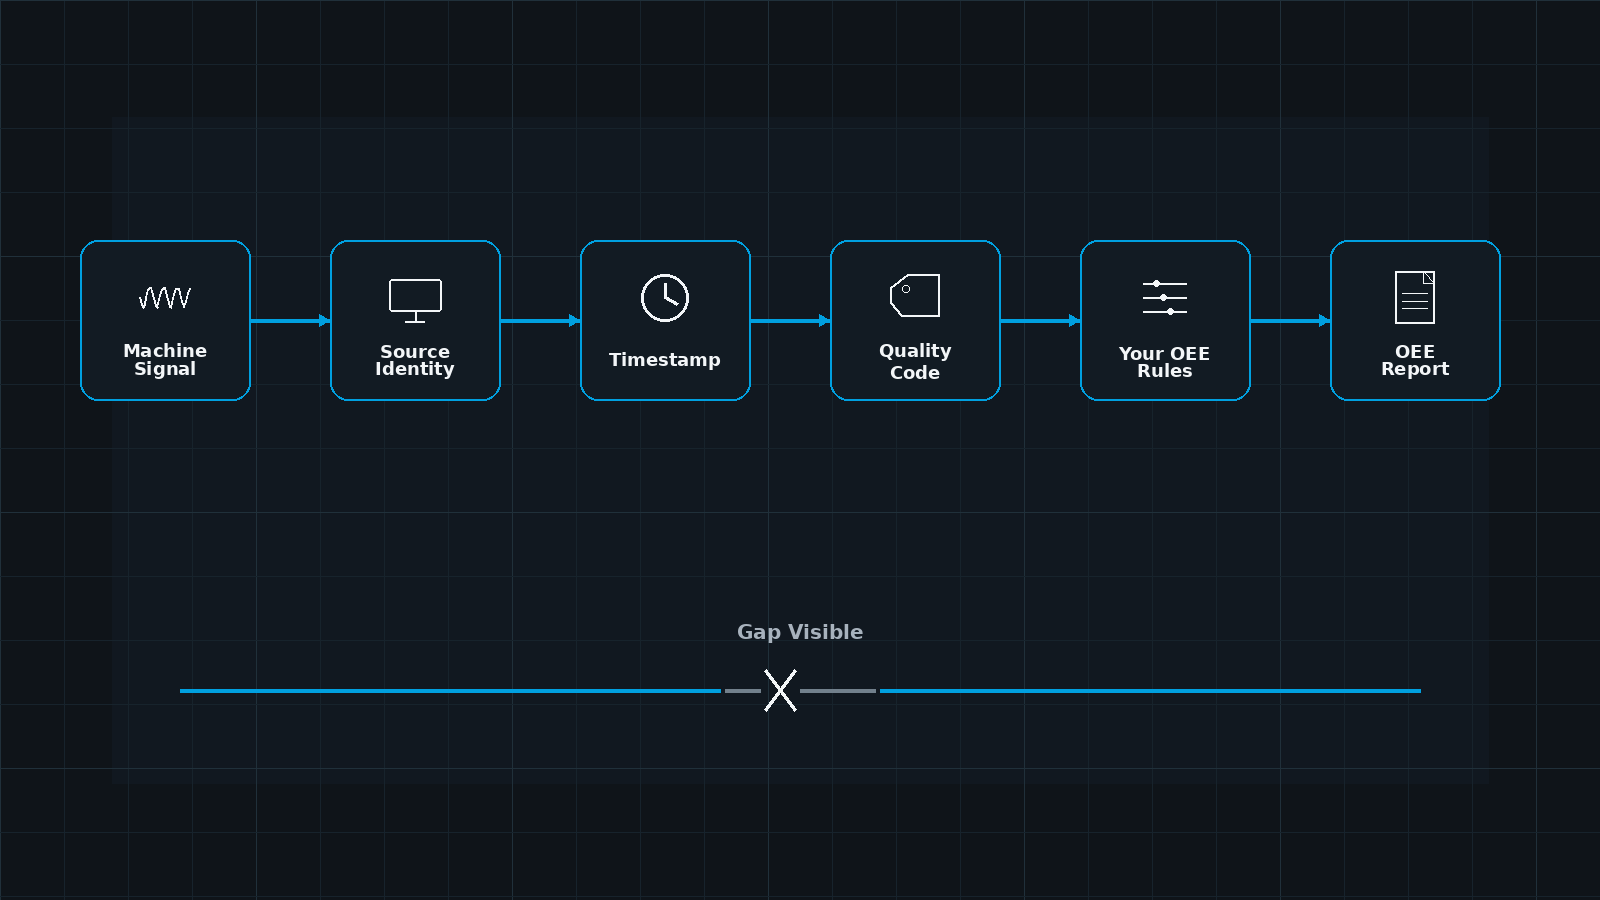Select the 'Source Identity' label
Viewport: 1600px width, 900px height.
coord(415,360)
